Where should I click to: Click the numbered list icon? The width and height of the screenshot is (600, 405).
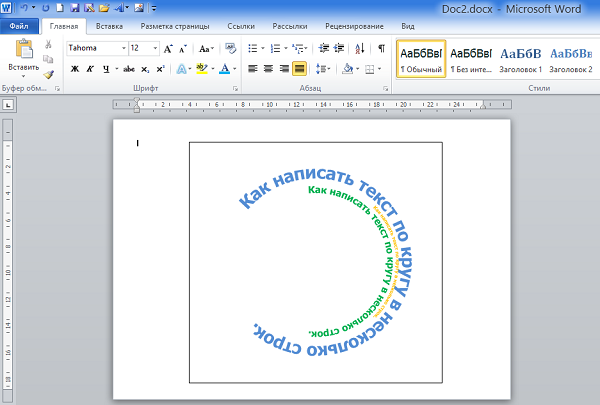[275, 48]
